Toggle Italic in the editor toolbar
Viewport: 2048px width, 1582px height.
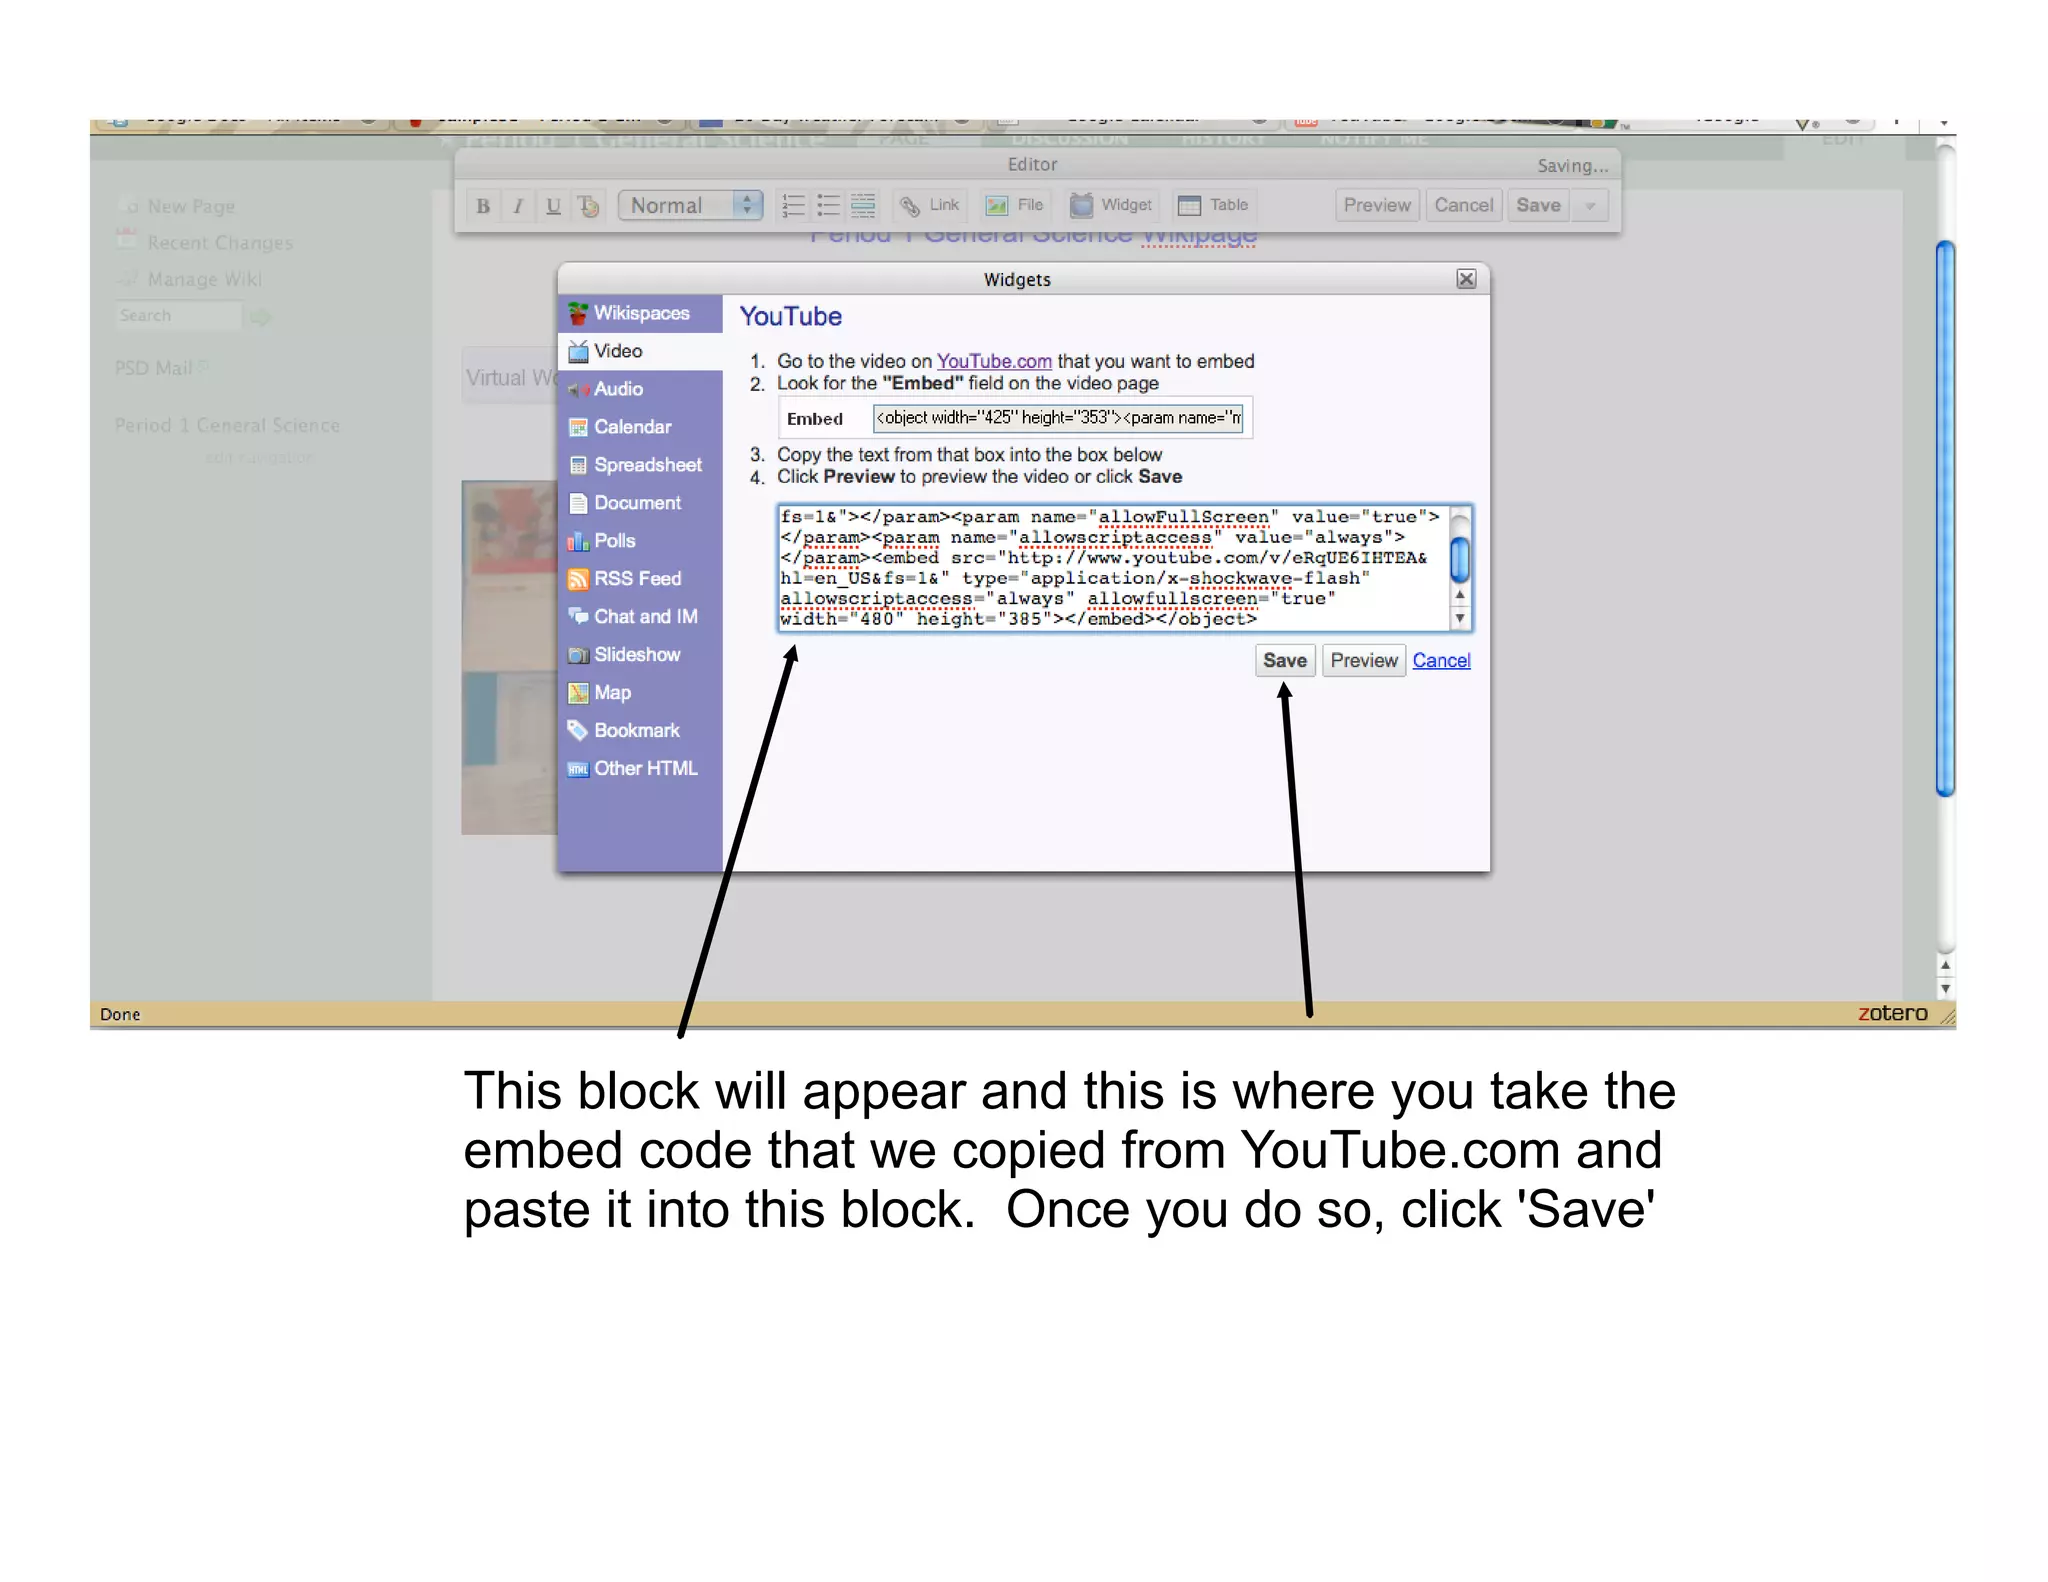pyautogui.click(x=518, y=206)
